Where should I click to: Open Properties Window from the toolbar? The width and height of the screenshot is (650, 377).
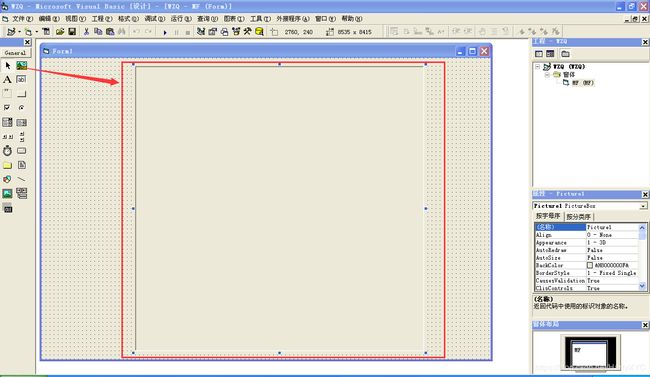pos(213,32)
